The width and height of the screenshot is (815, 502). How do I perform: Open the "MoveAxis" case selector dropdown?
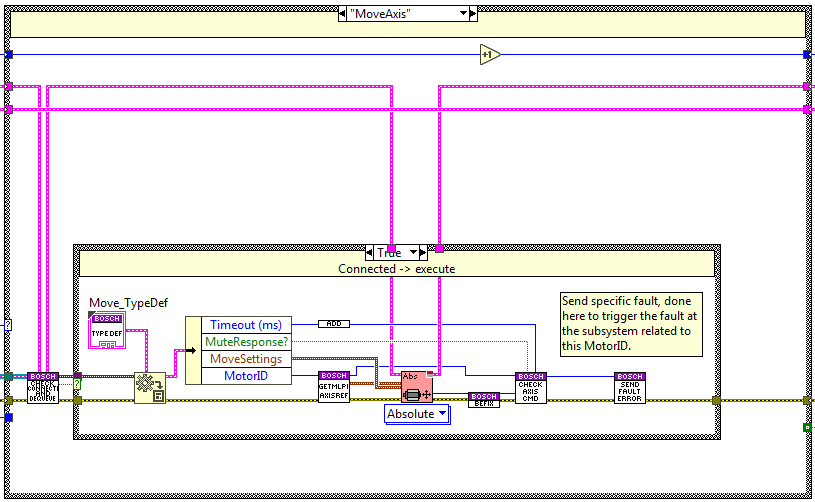463,14
